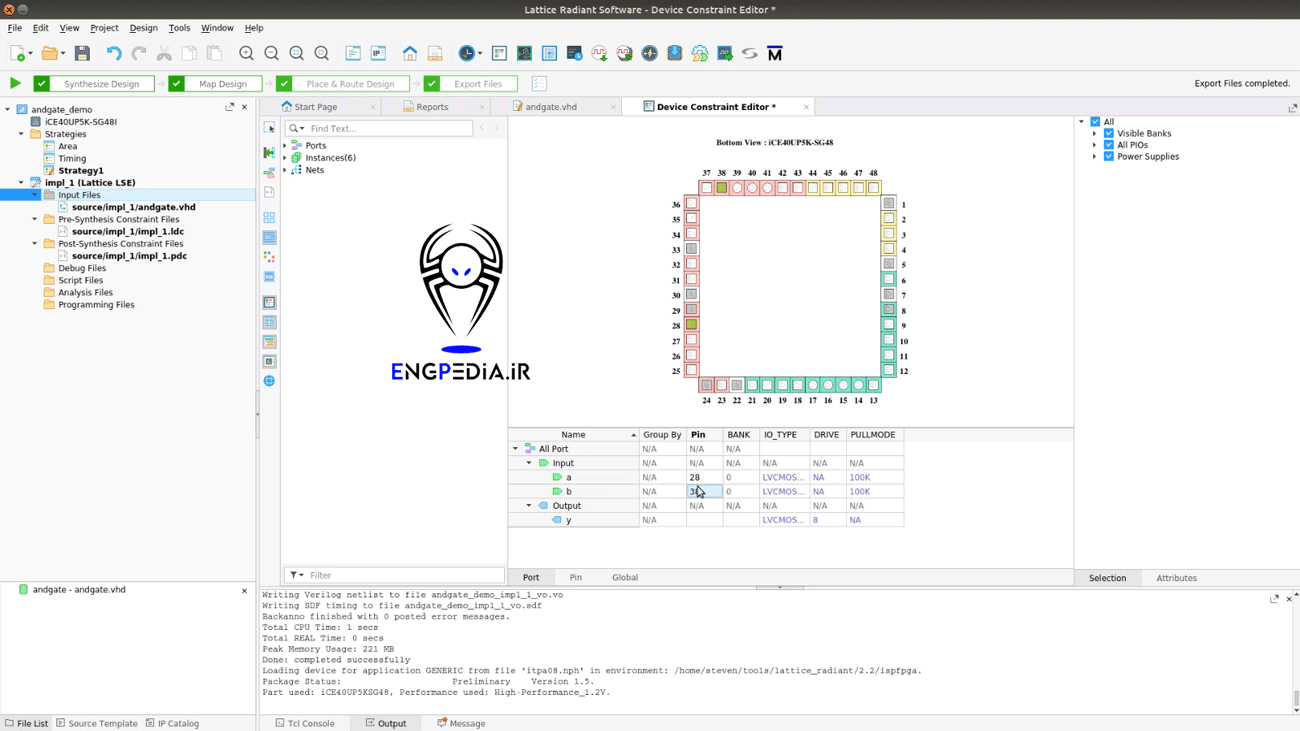Open the Filter dropdown arrow
This screenshot has height=731, width=1300.
(x=296, y=575)
